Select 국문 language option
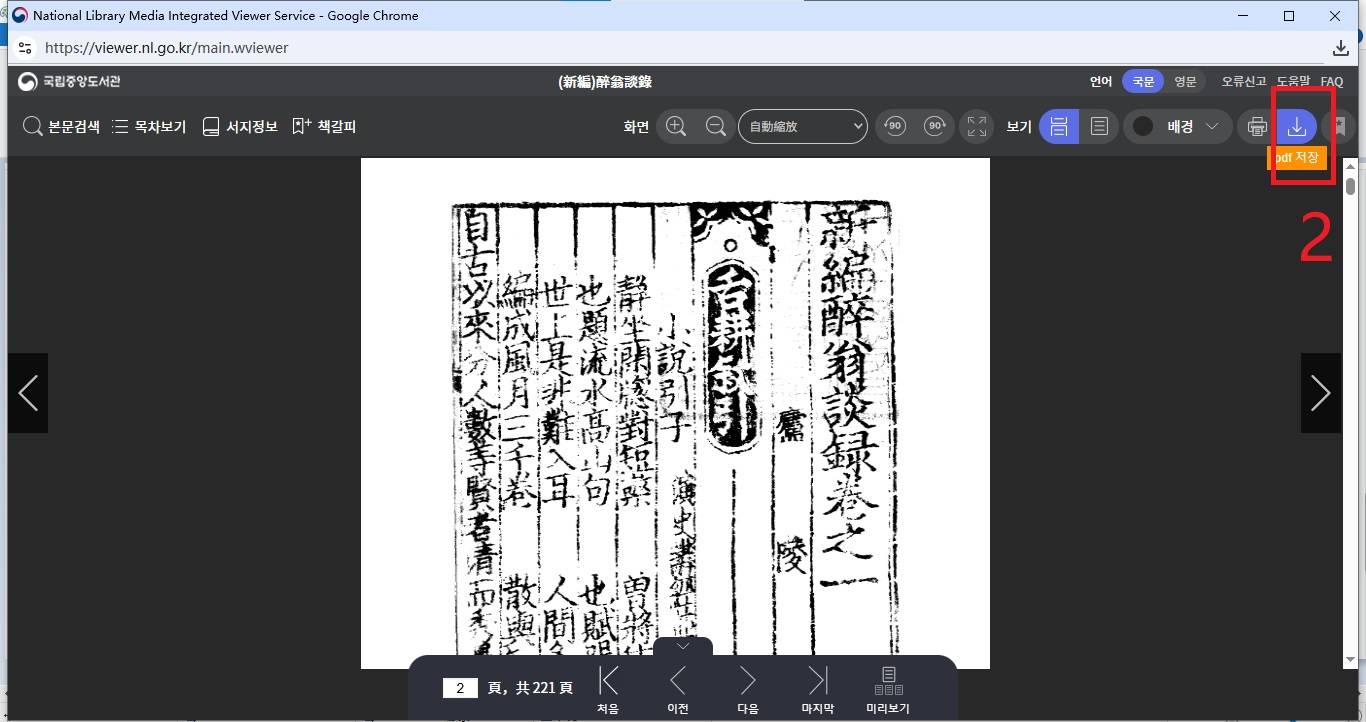This screenshot has height=722, width=1366. click(x=1143, y=82)
